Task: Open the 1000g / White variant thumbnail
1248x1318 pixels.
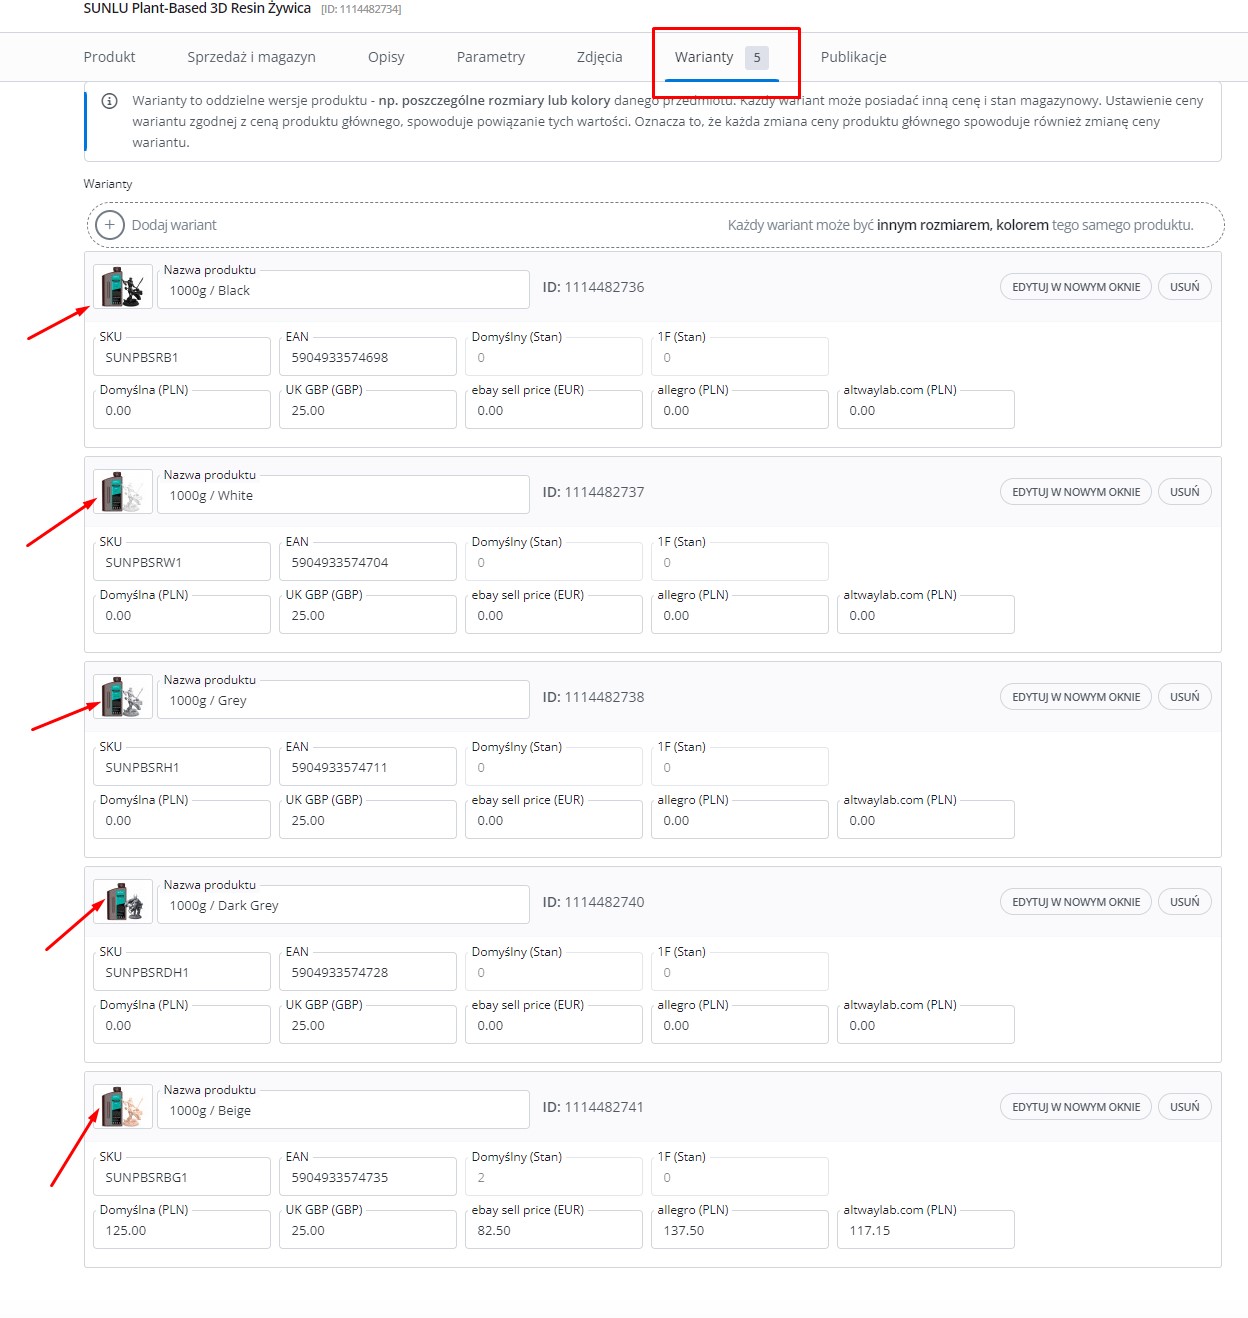Action: point(123,492)
